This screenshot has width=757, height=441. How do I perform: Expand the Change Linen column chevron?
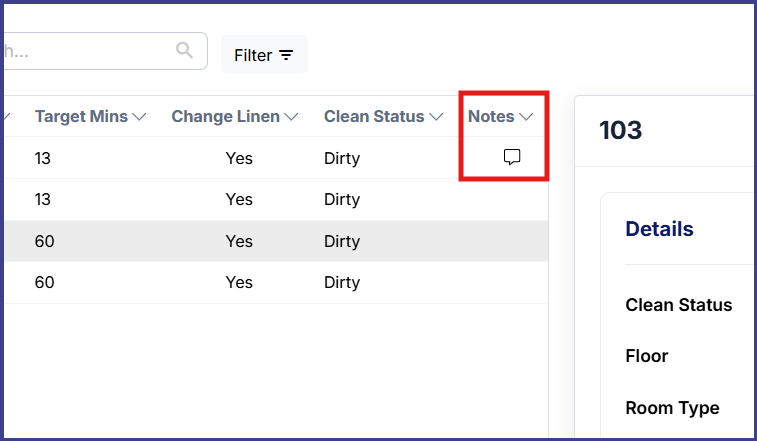291,117
